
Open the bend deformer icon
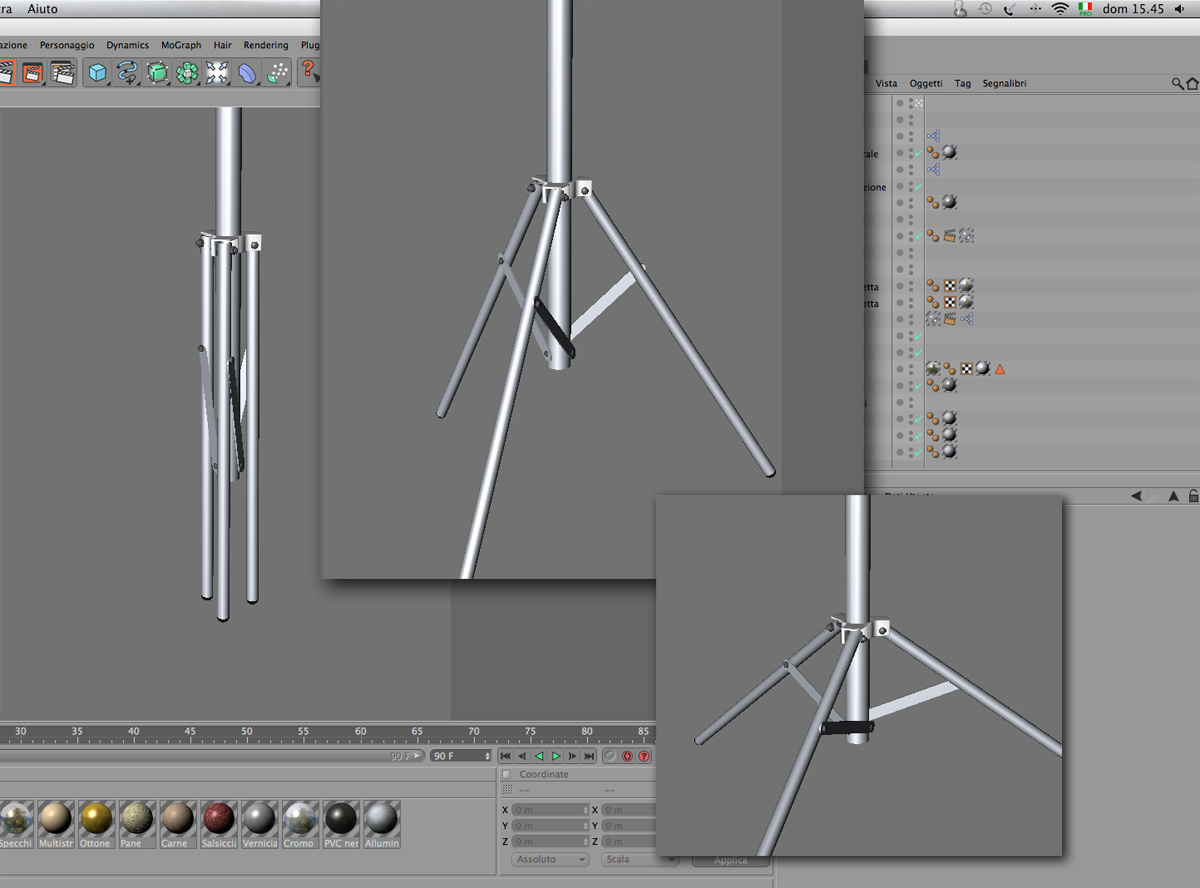(247, 72)
